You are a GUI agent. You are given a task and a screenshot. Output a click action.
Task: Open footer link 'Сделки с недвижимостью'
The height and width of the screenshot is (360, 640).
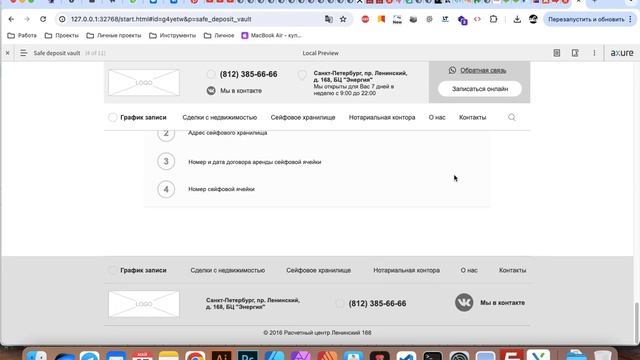click(228, 270)
